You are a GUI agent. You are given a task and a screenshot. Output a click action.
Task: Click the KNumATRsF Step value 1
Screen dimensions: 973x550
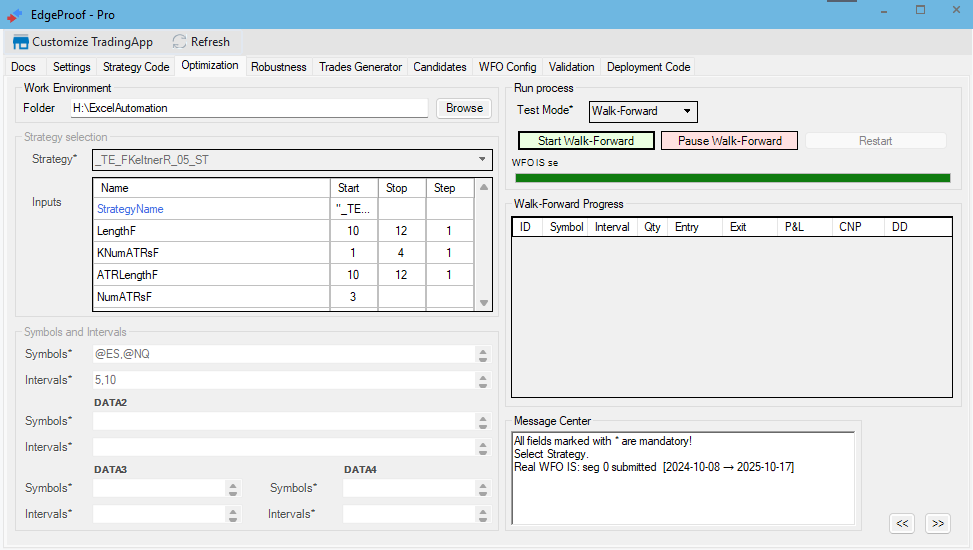pos(449,253)
